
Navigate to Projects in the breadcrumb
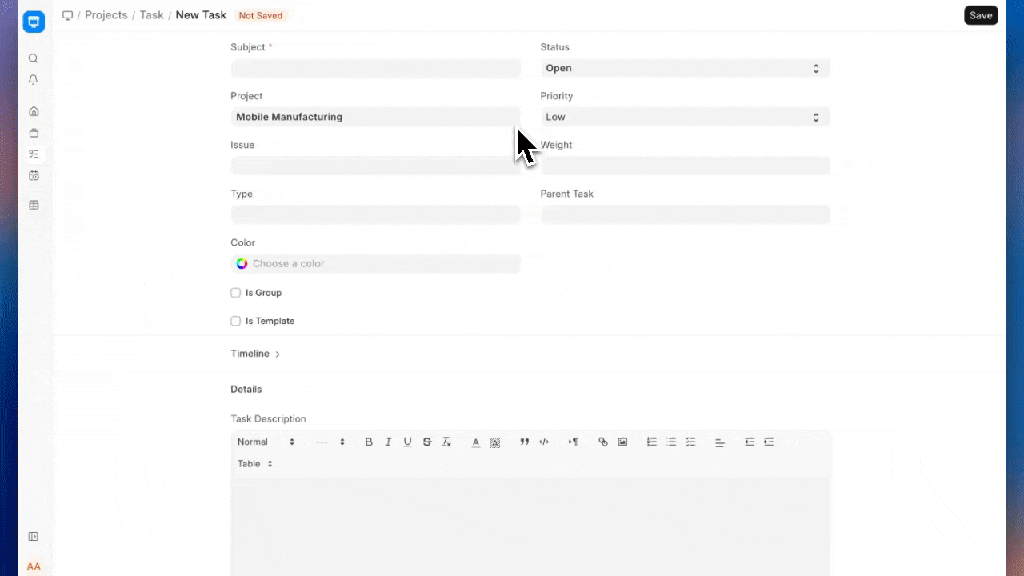click(x=105, y=16)
